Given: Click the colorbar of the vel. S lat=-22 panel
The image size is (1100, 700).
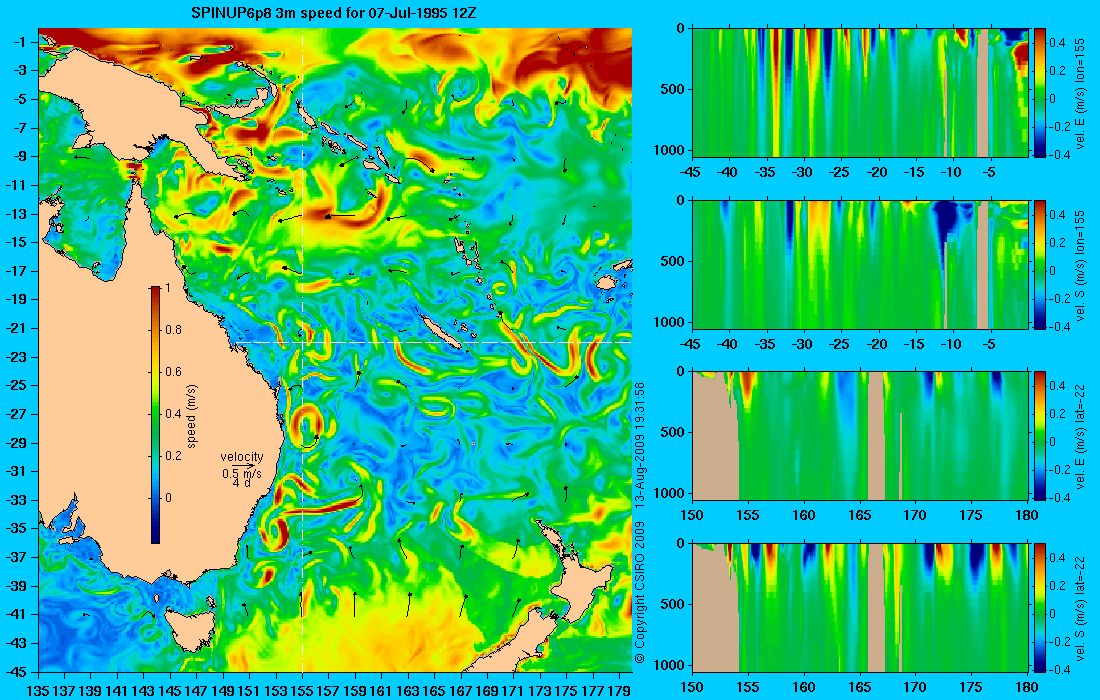Looking at the screenshot, I should pos(1039,607).
